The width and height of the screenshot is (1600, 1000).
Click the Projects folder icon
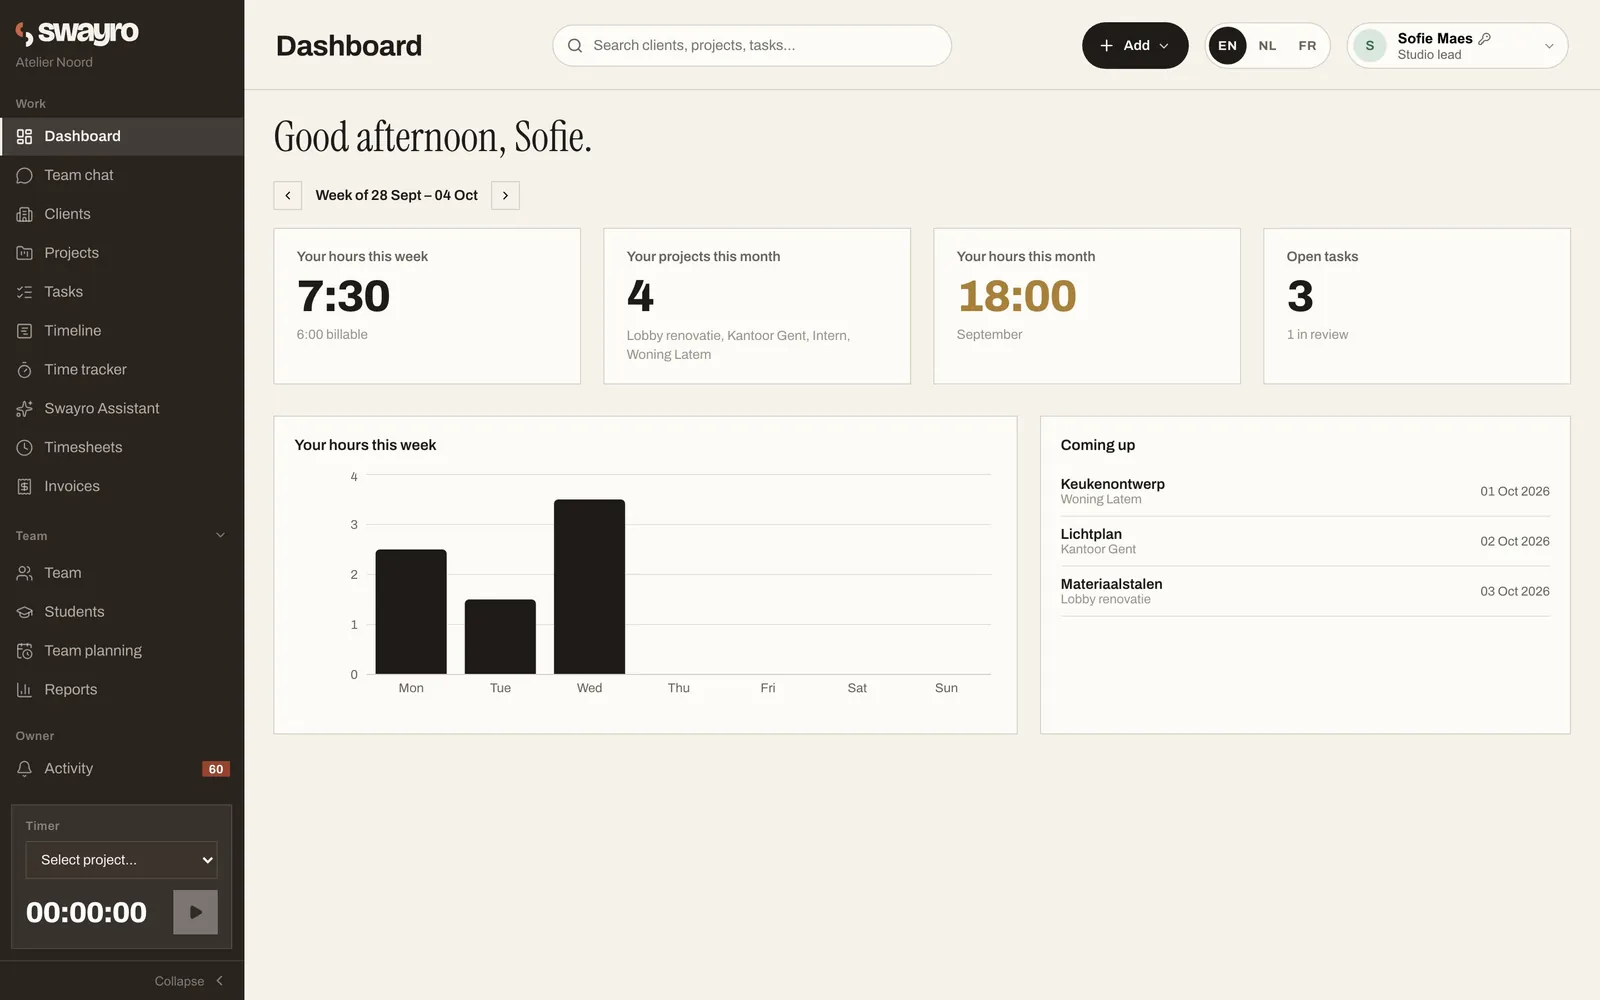[x=24, y=253]
